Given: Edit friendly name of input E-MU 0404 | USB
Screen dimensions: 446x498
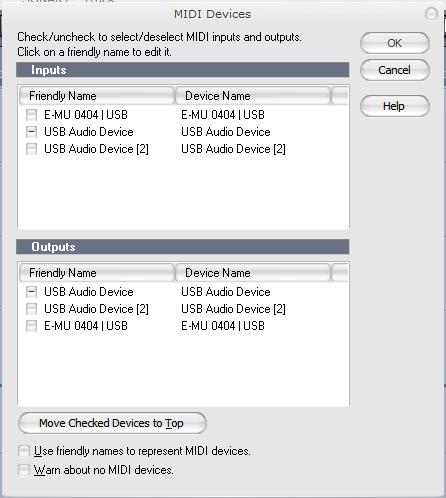Looking at the screenshot, I should point(86,115).
